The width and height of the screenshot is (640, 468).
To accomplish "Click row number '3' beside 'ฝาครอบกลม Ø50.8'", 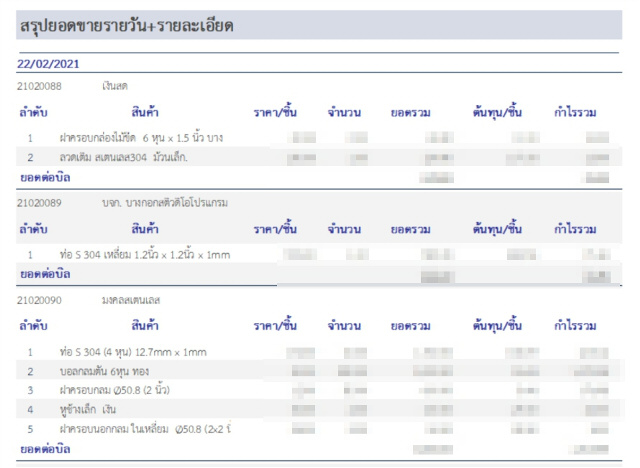I will (x=30, y=390).
